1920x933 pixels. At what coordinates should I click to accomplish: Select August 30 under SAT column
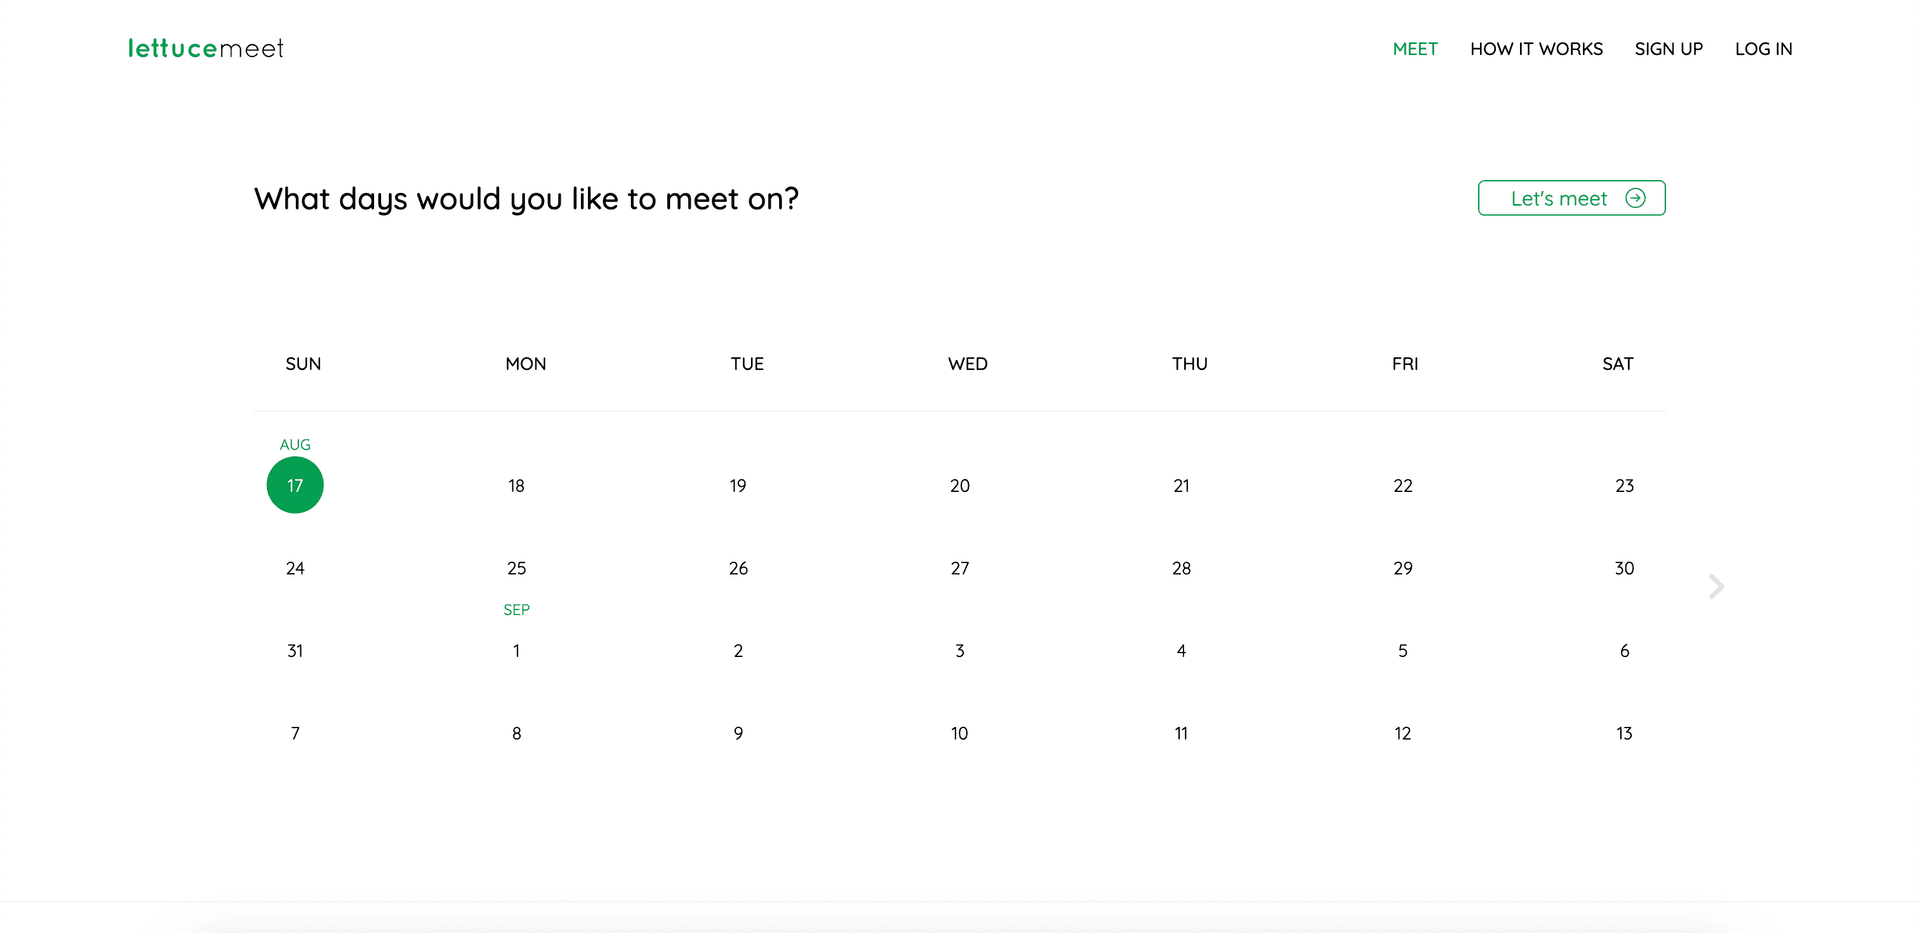point(1623,568)
